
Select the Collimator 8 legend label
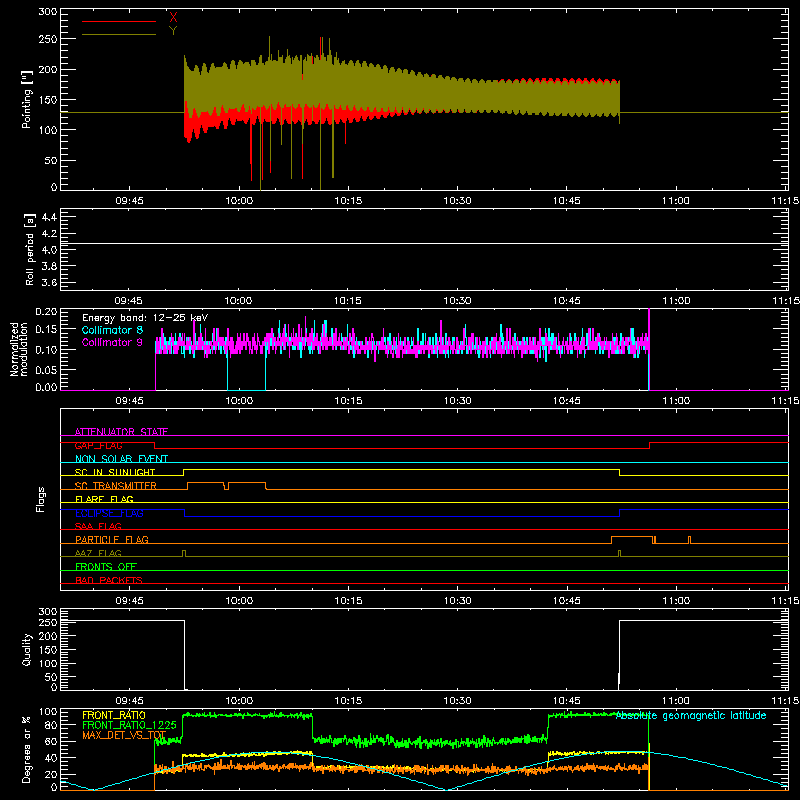coord(112,330)
